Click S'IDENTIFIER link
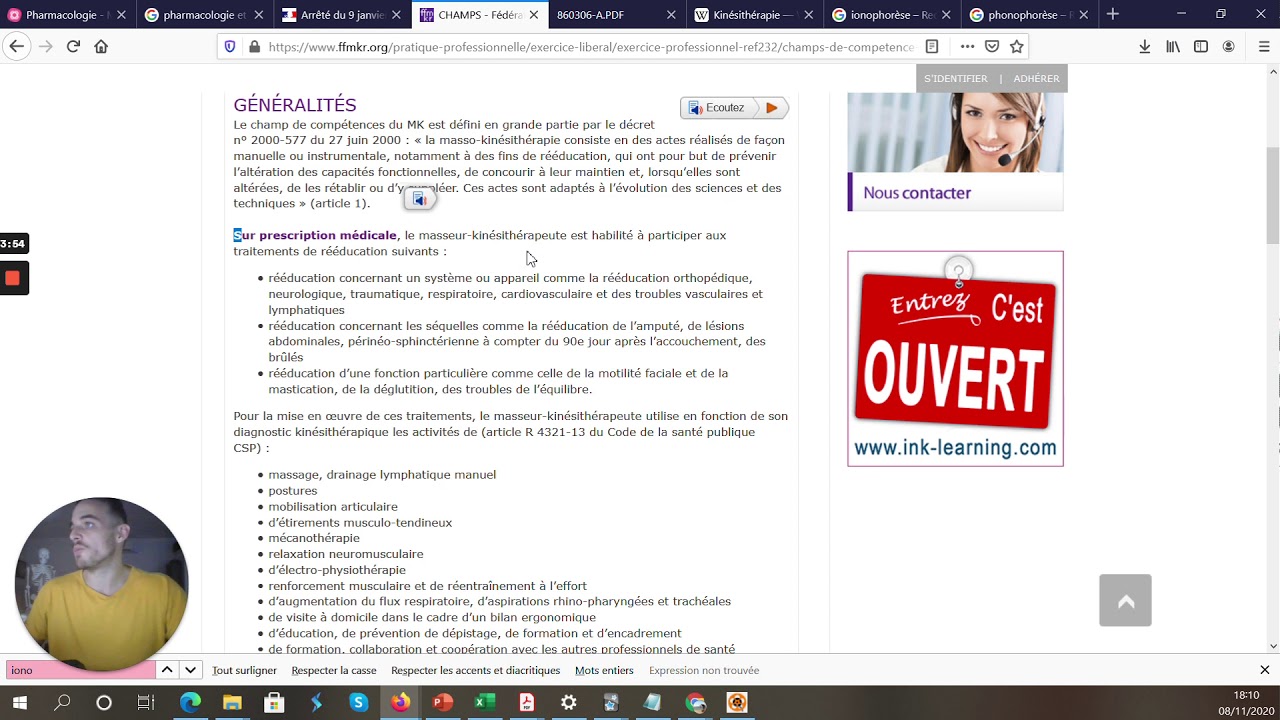The height and width of the screenshot is (720, 1280). coord(955,79)
